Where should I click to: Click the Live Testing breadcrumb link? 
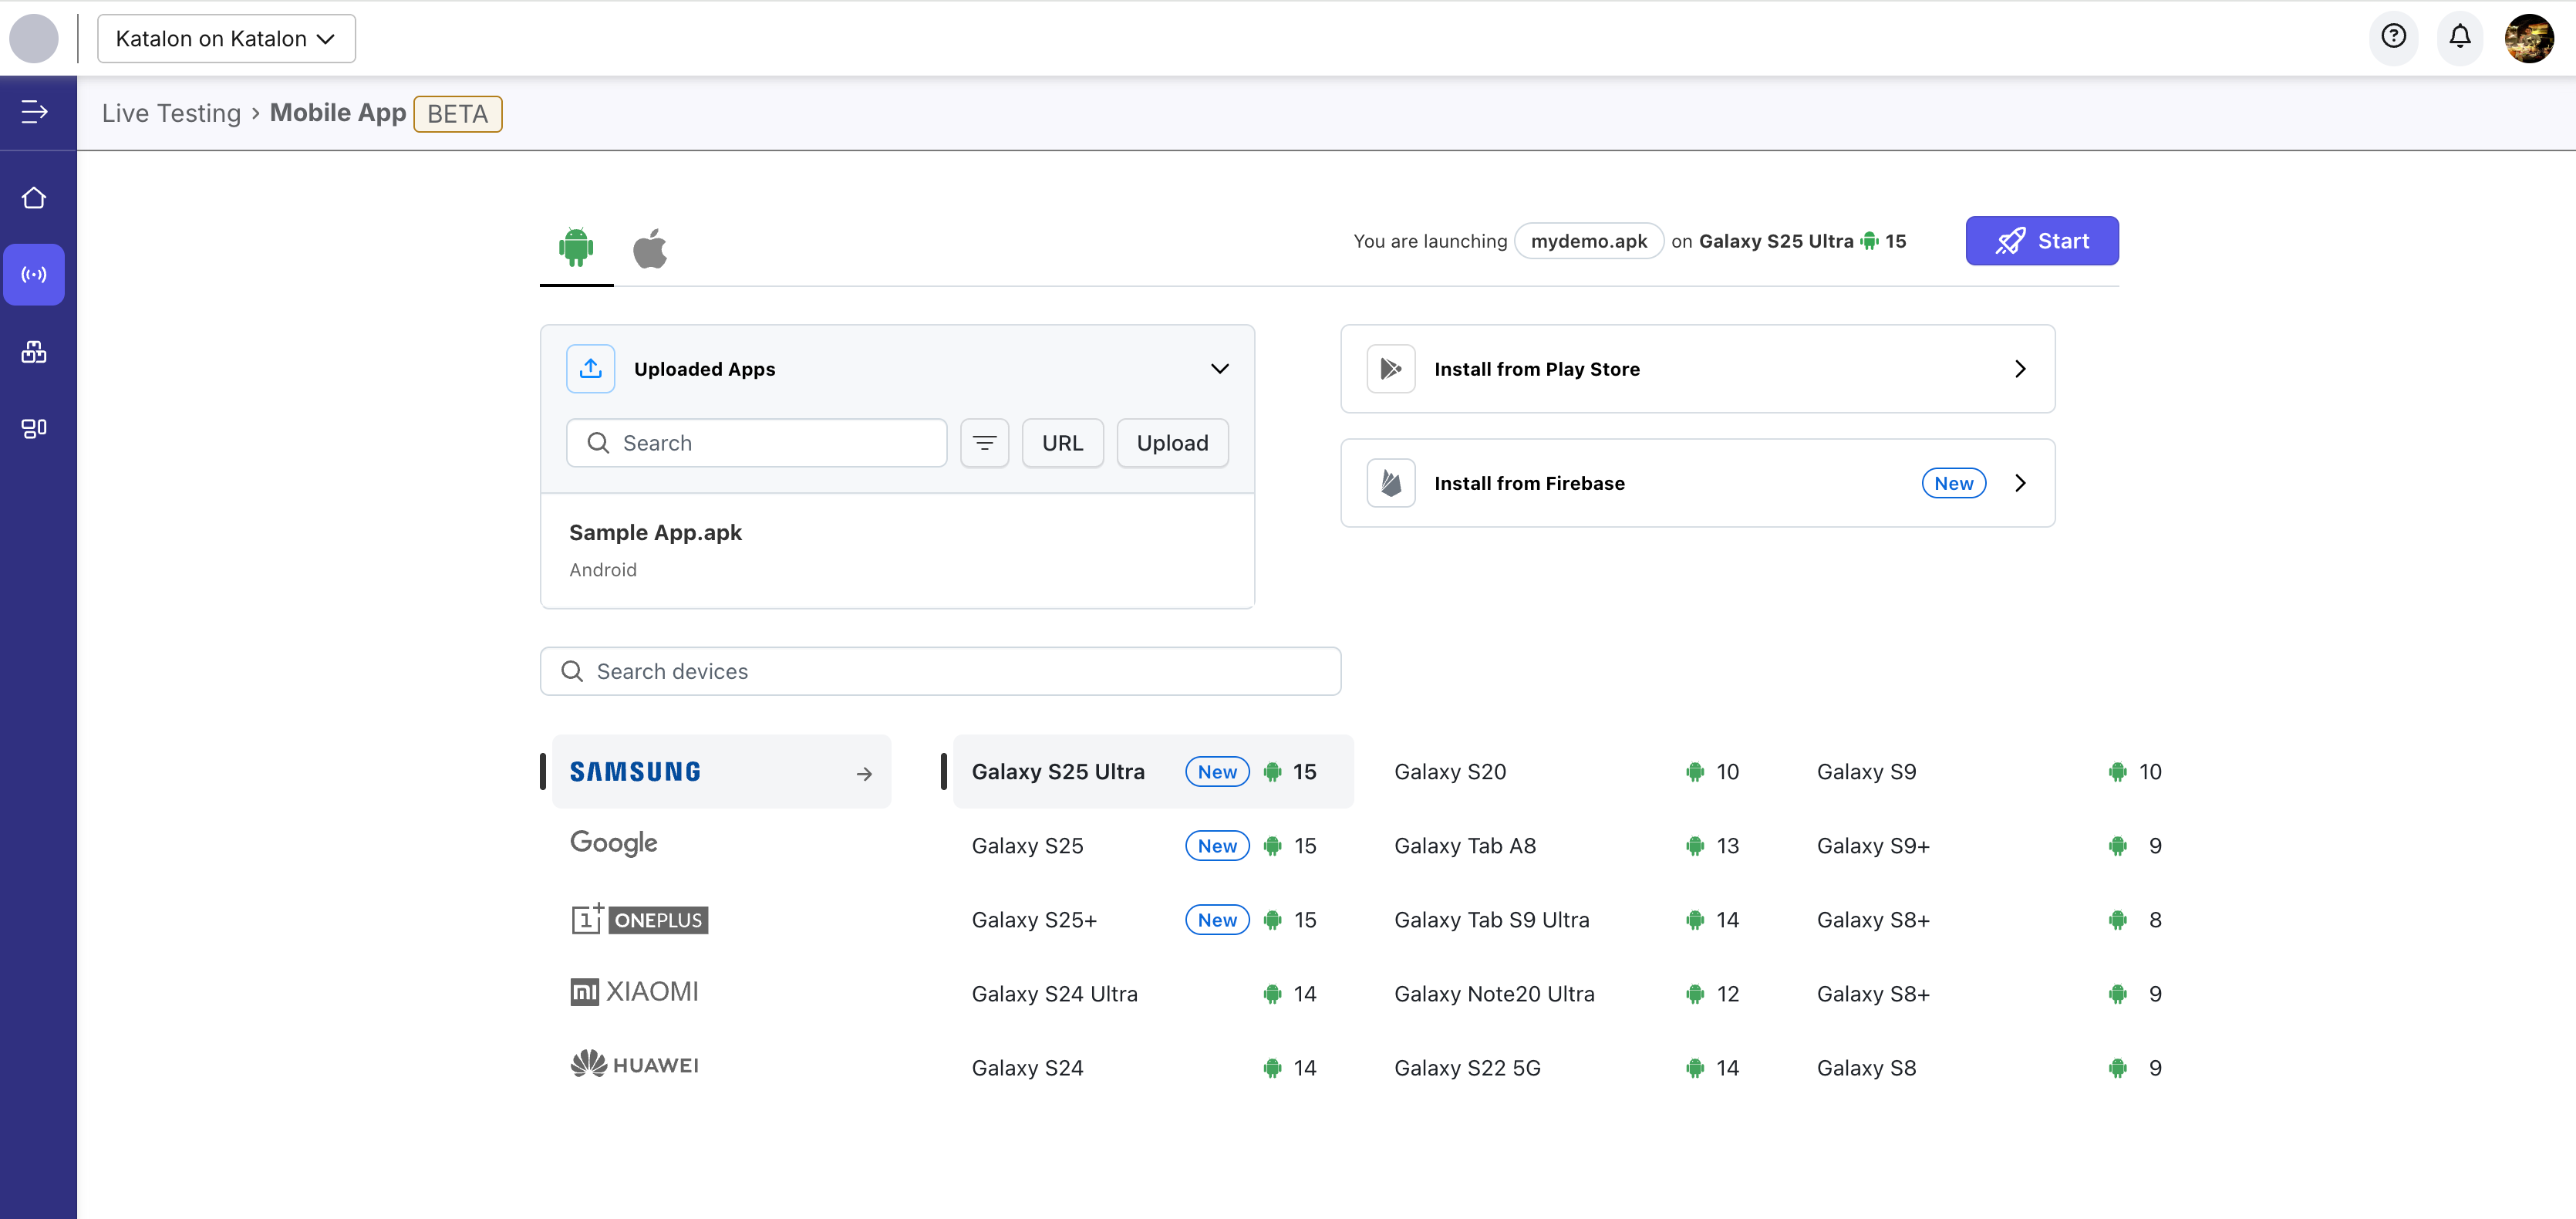tap(171, 113)
